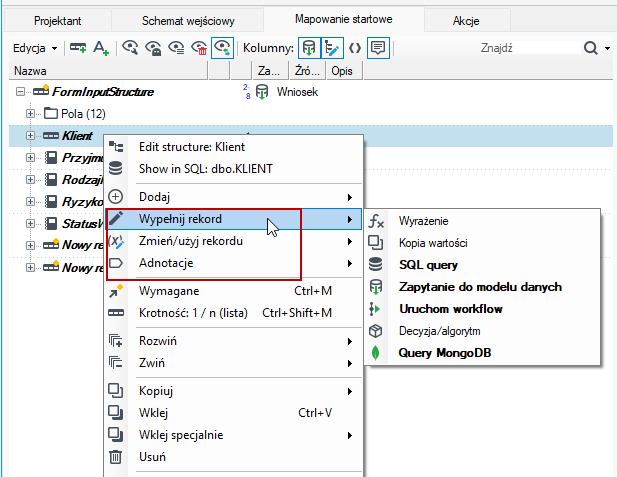This screenshot has width=617, height=477.
Task: Select SQL query in the submenu
Action: 482,265
